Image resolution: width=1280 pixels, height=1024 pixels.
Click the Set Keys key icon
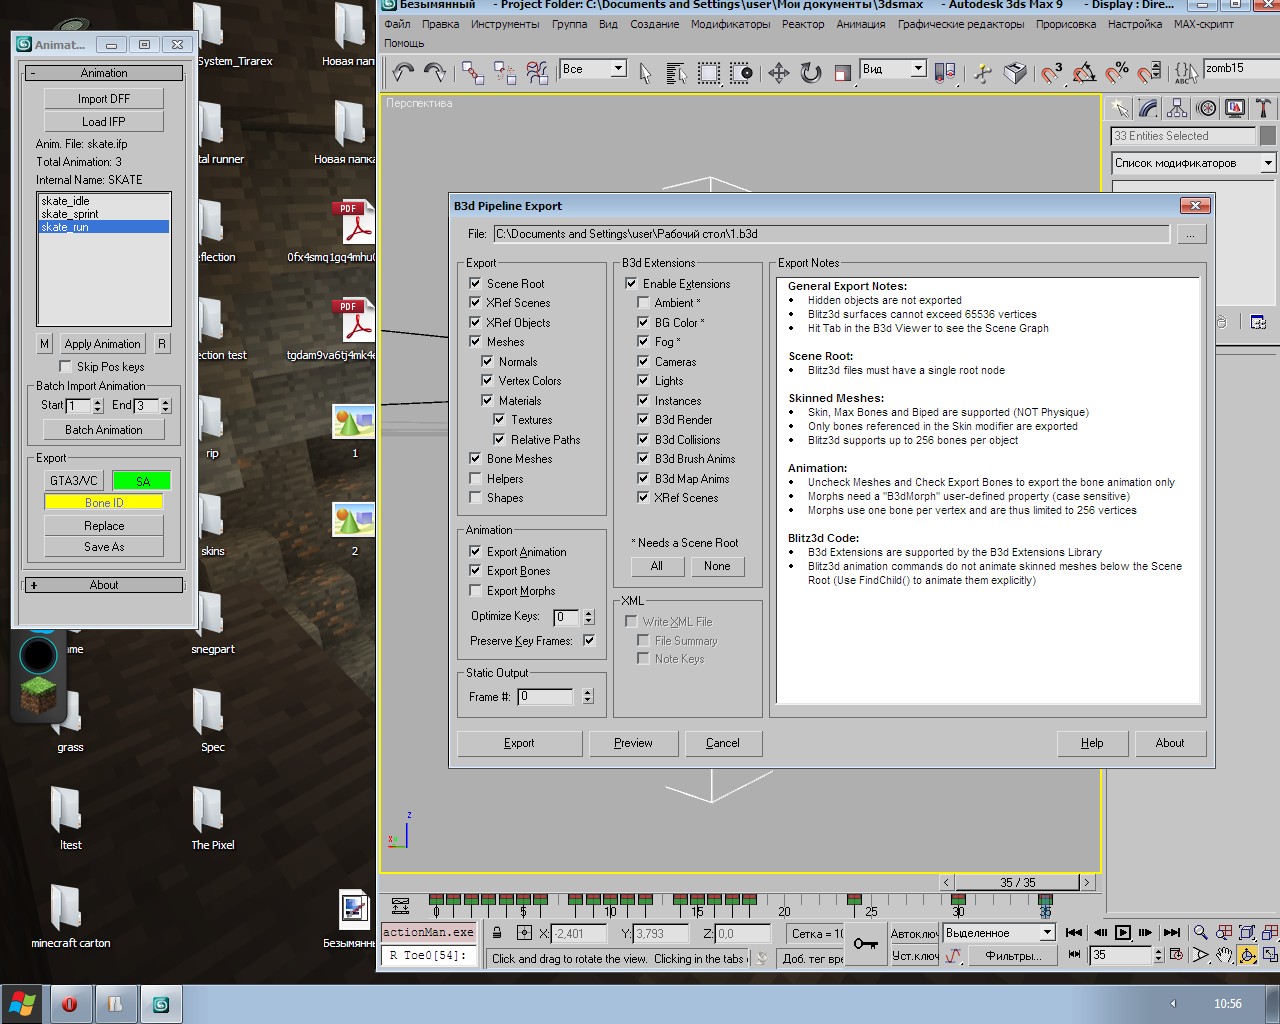[x=865, y=943]
